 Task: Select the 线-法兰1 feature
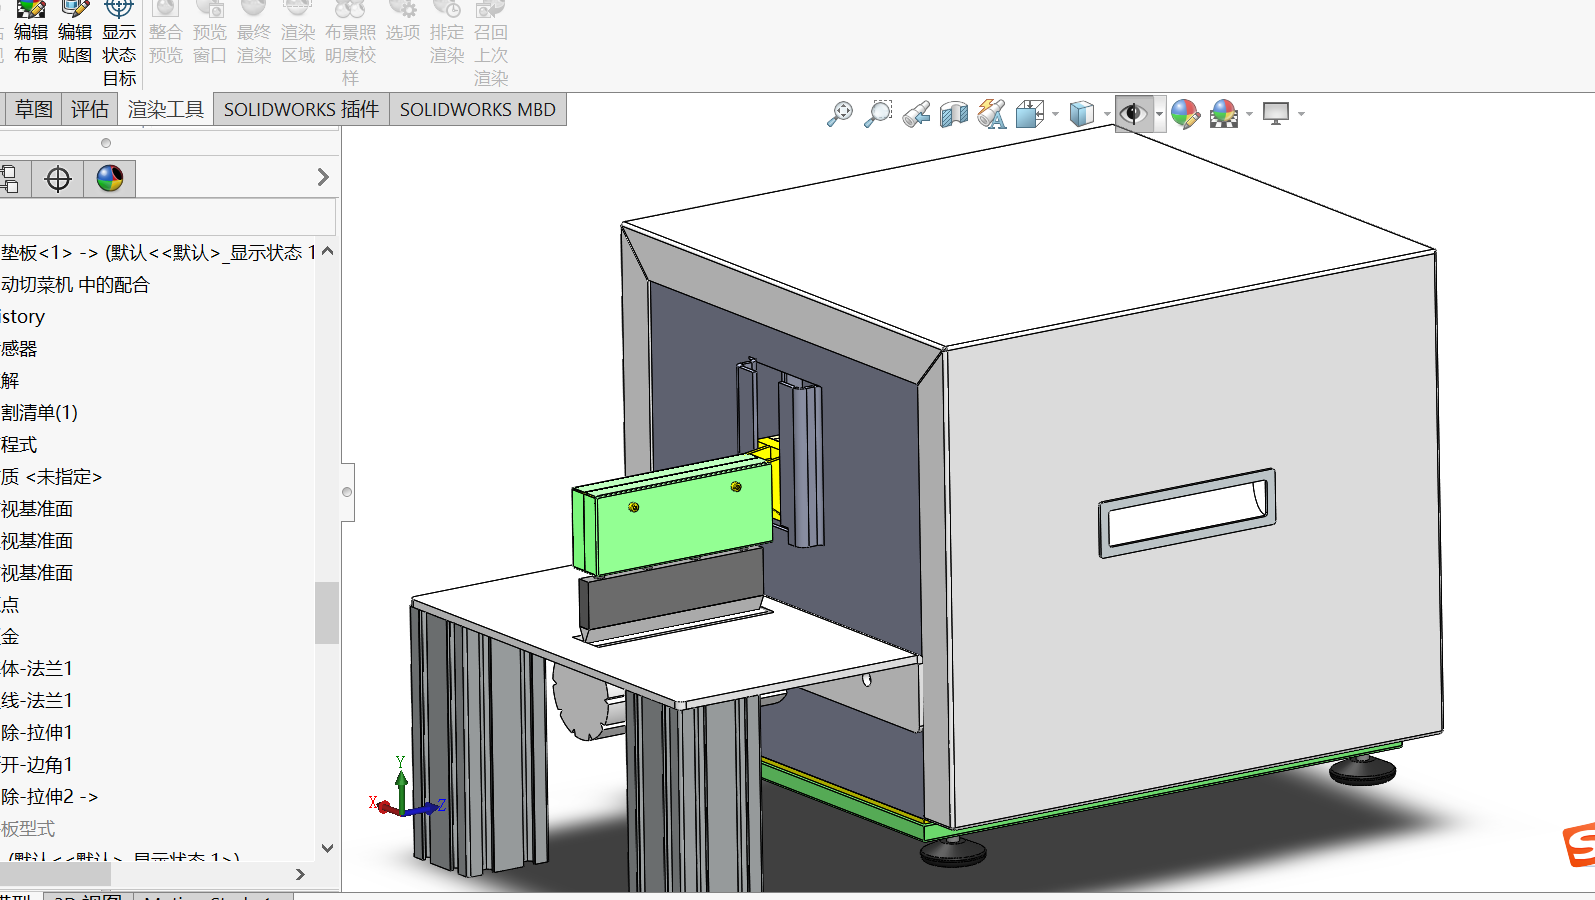(x=37, y=701)
